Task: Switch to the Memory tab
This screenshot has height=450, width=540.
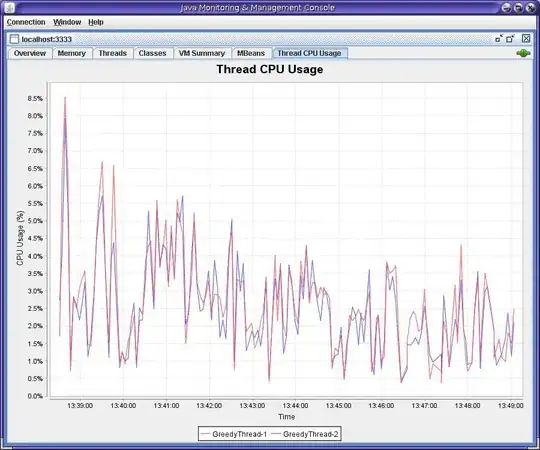Action: coord(72,53)
